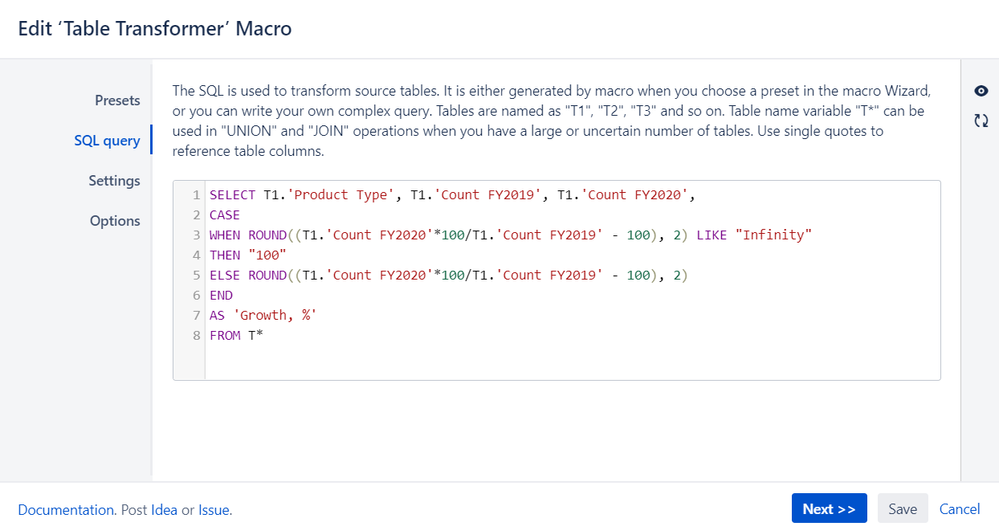999x531 pixels.
Task: Open the Documentation link
Action: (x=66, y=510)
